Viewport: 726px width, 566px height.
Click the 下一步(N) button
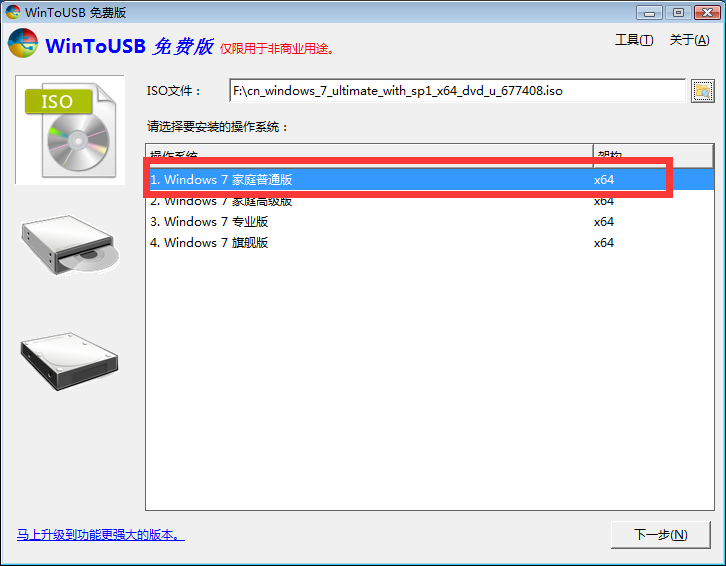(x=660, y=535)
